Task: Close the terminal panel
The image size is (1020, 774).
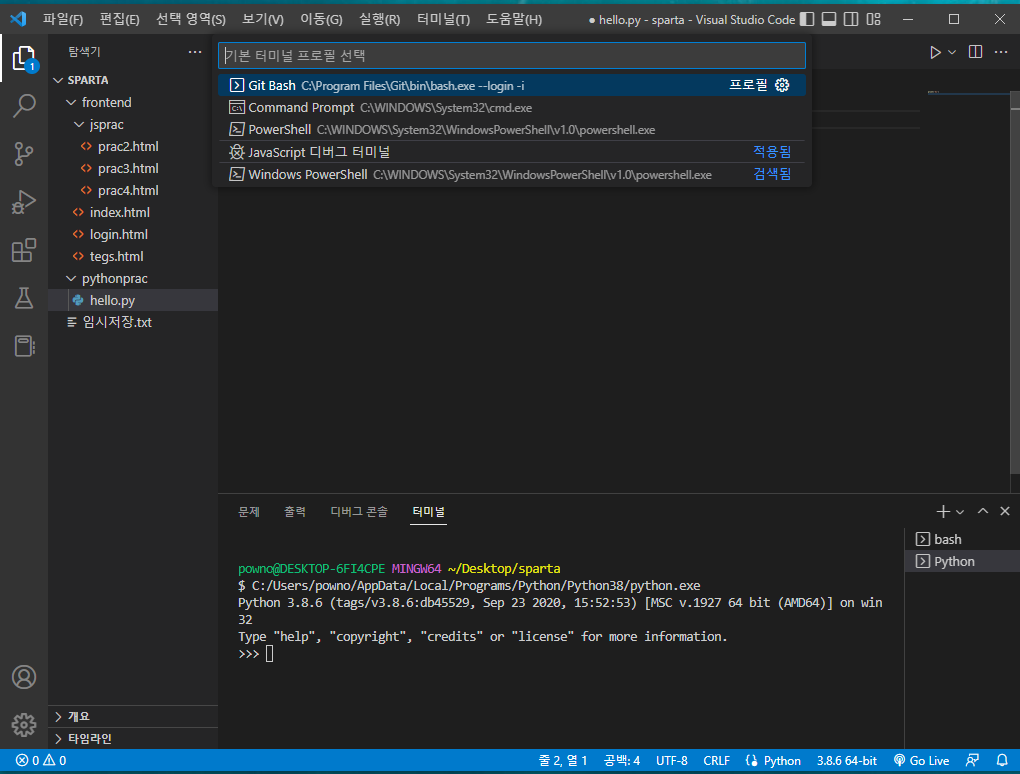Action: coord(1005,511)
